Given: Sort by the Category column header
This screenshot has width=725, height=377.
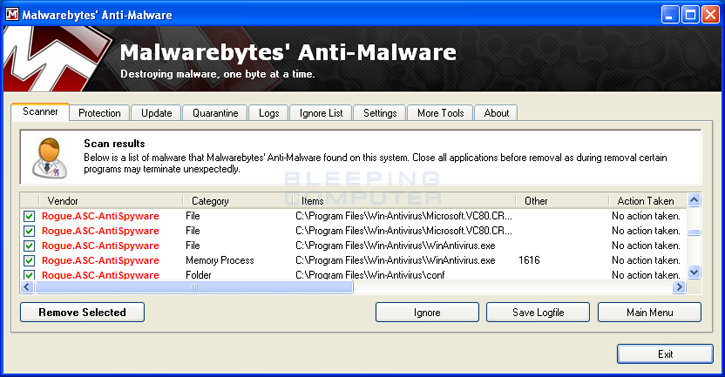Looking at the screenshot, I should click(238, 201).
